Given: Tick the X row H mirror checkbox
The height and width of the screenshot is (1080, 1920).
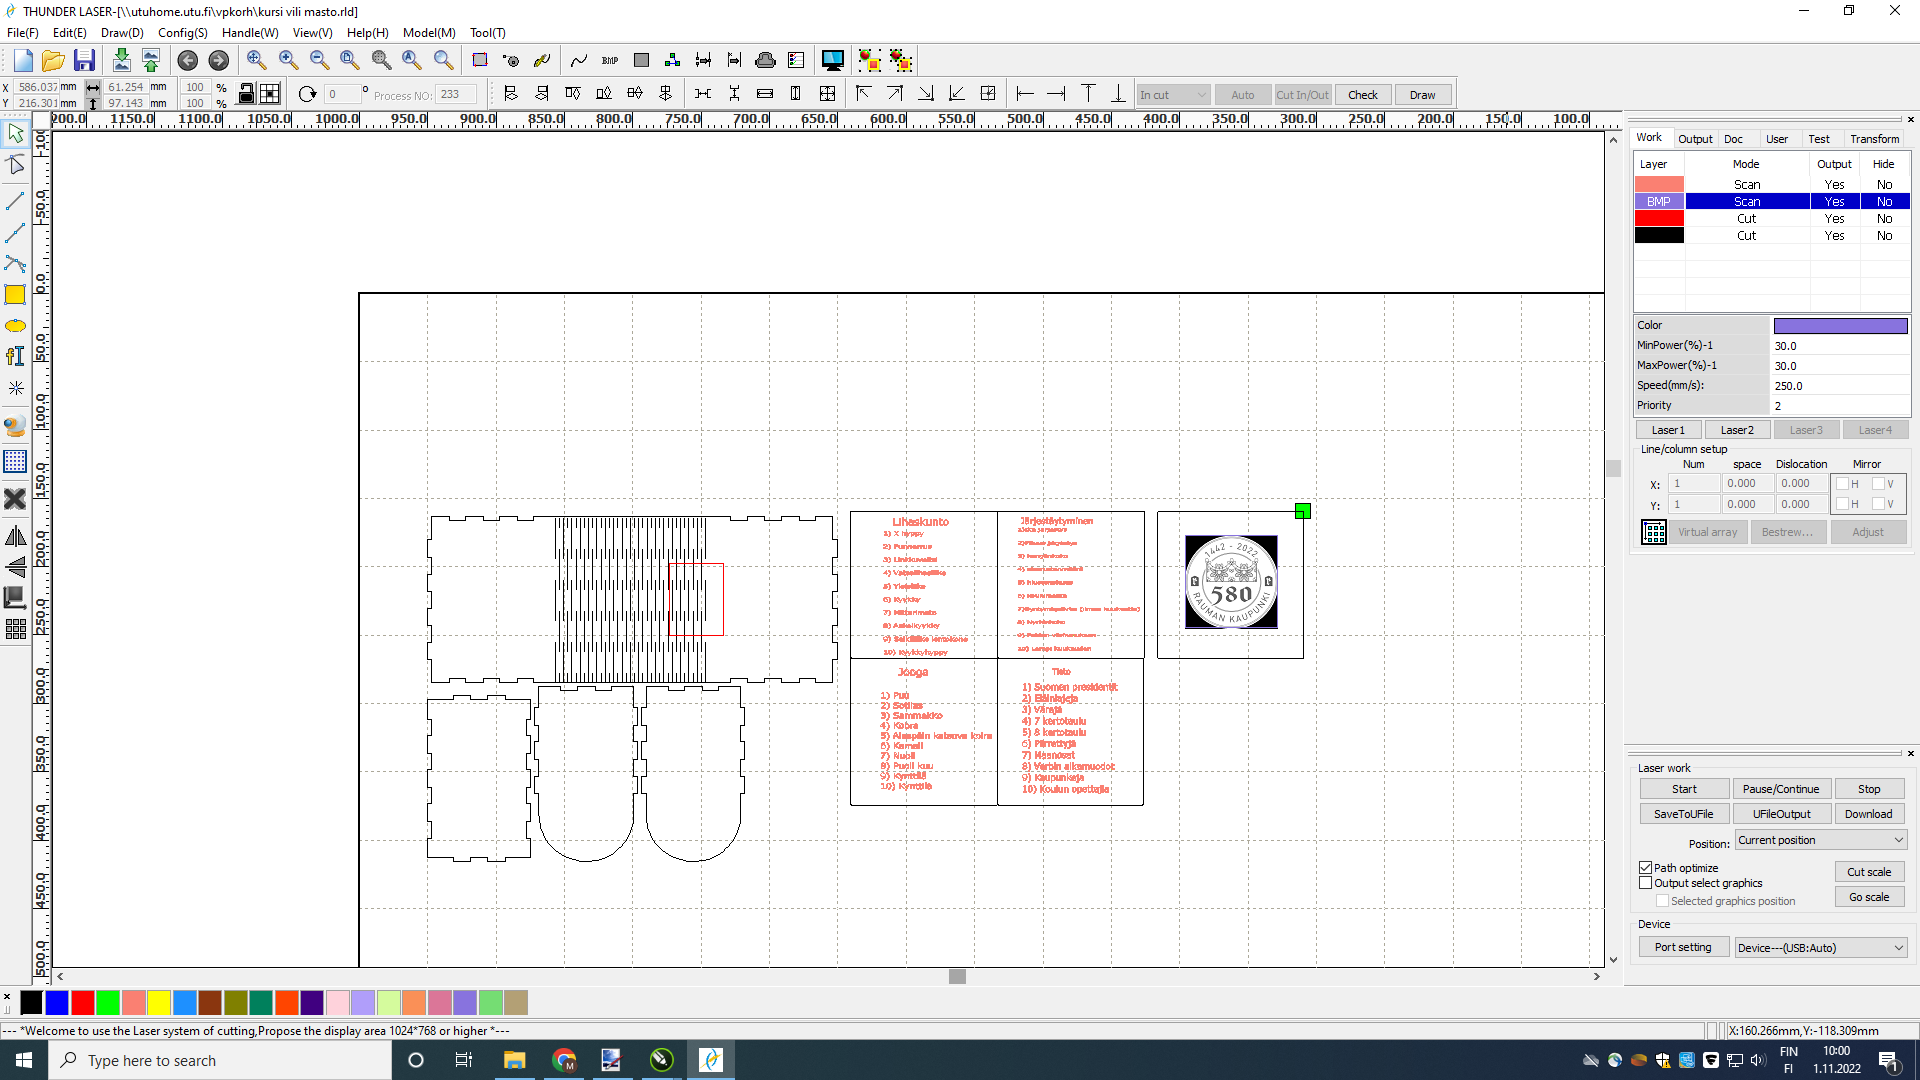Looking at the screenshot, I should point(1842,484).
